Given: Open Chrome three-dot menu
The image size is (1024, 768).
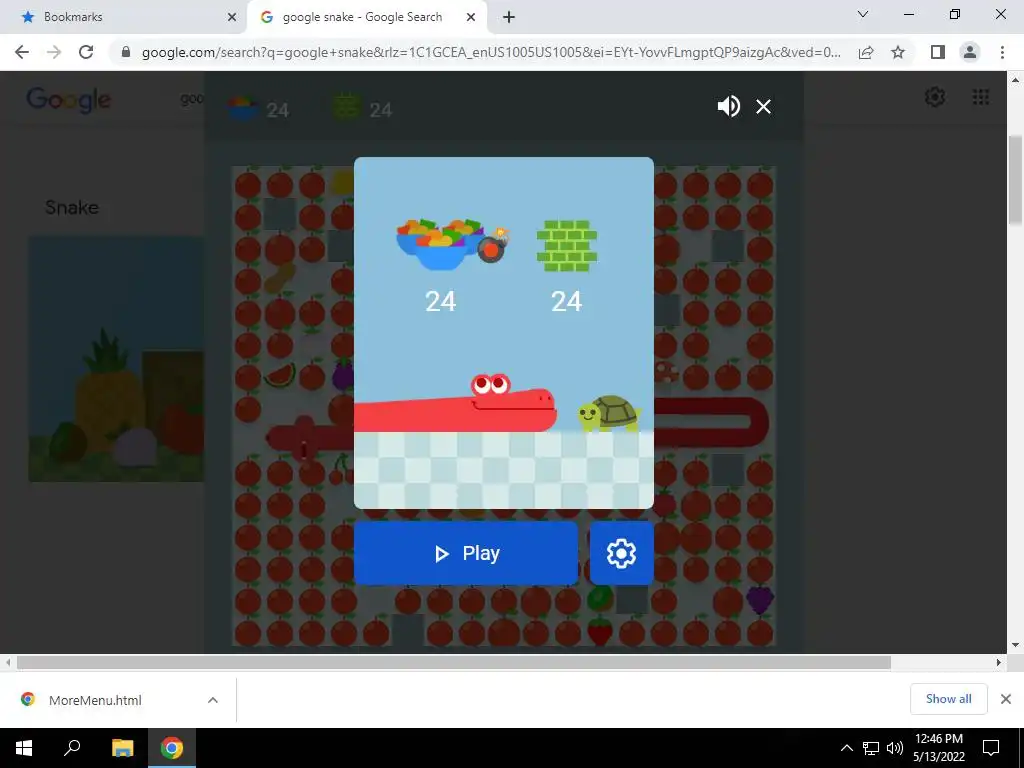Looking at the screenshot, I should pyautogui.click(x=1002, y=52).
